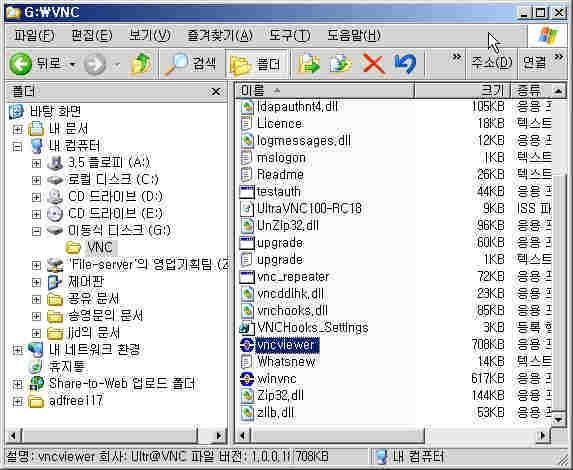Expand 내 문서 tree node
The image size is (573, 470).
17,129
